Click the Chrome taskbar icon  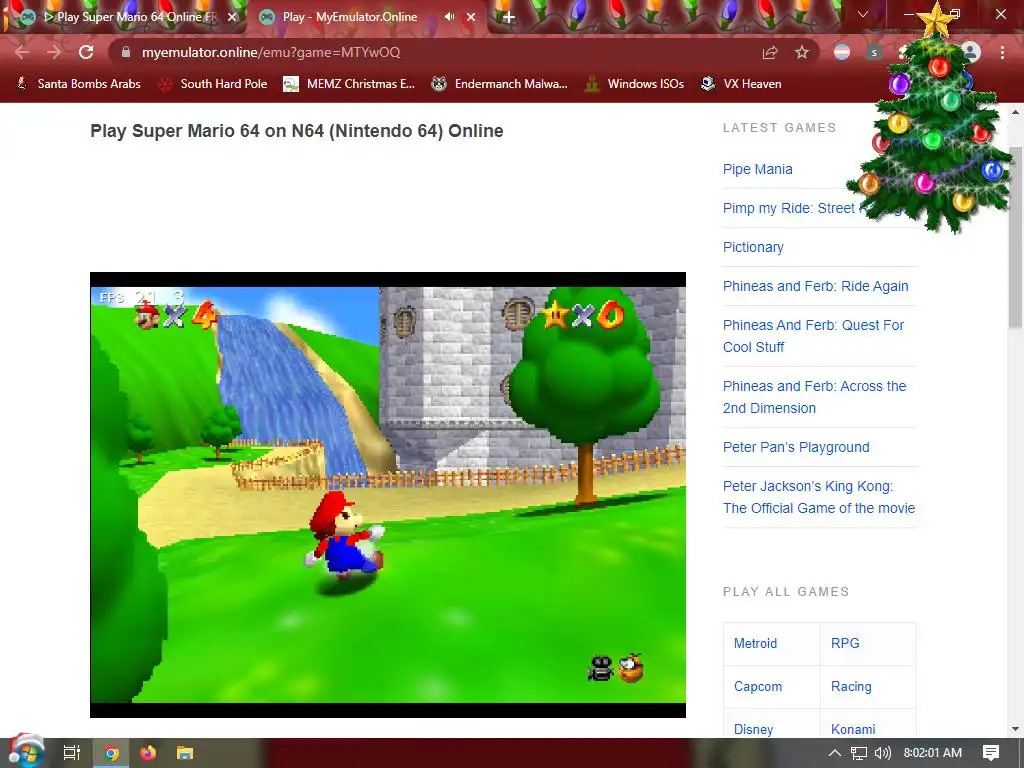(x=112, y=753)
